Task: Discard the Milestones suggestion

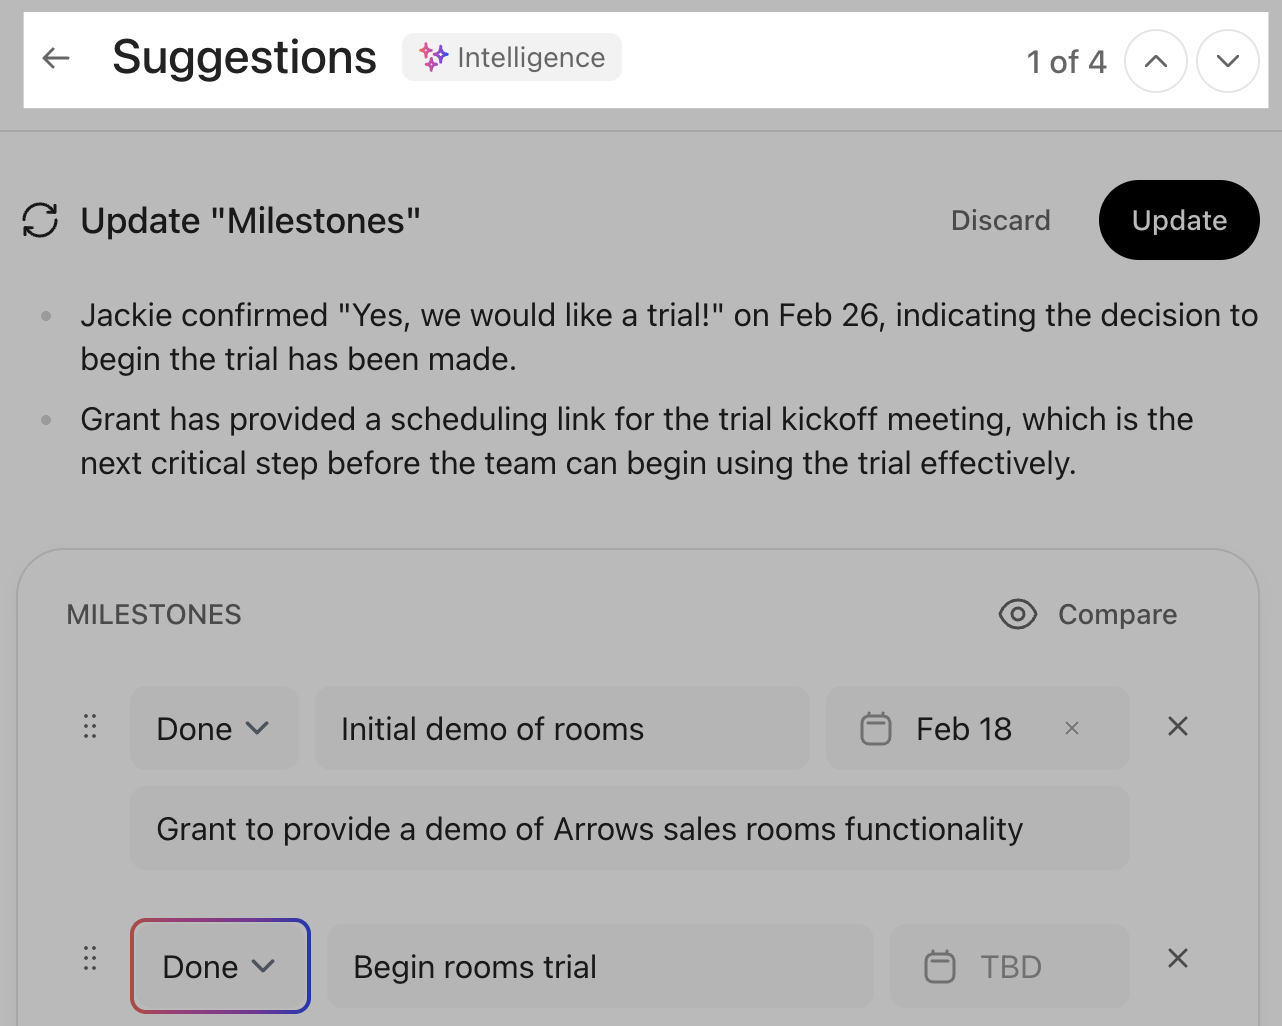Action: pyautogui.click(x=1000, y=221)
